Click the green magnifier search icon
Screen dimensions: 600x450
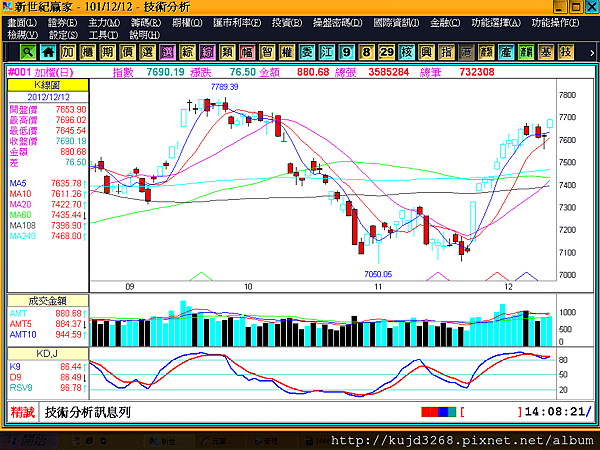(28, 52)
